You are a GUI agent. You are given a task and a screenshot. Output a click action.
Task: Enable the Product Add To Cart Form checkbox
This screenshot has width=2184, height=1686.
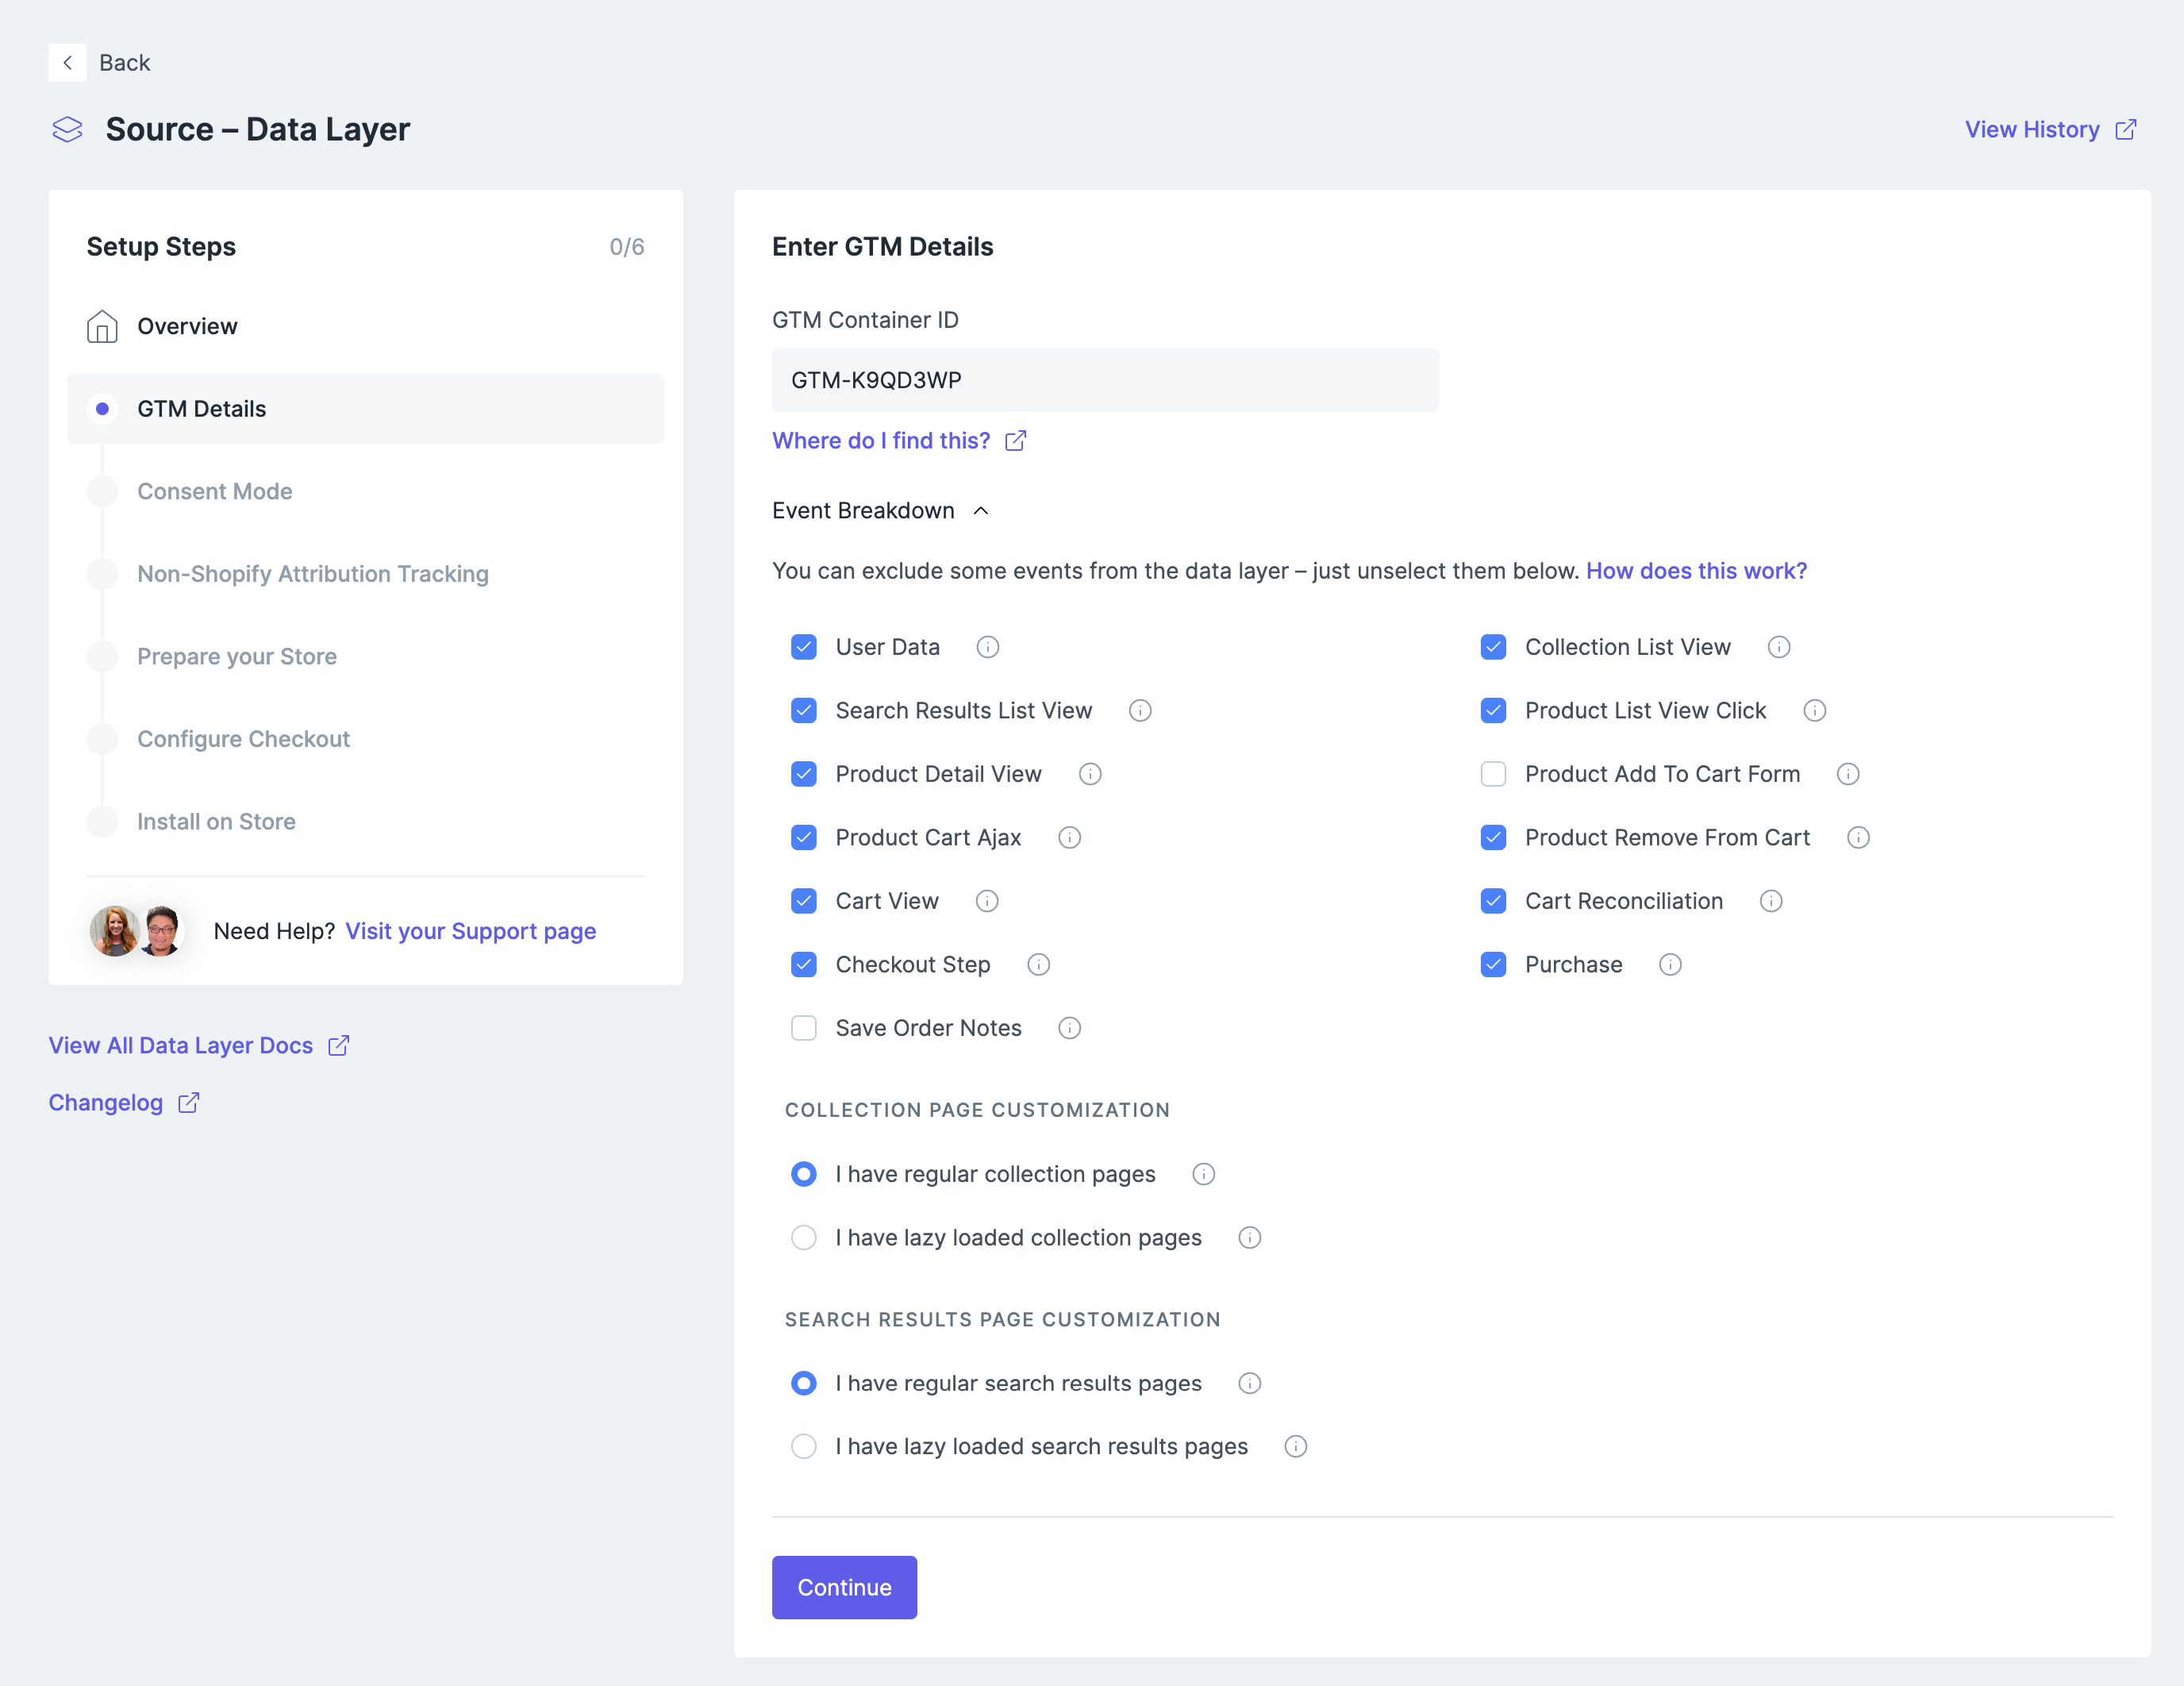point(1493,774)
